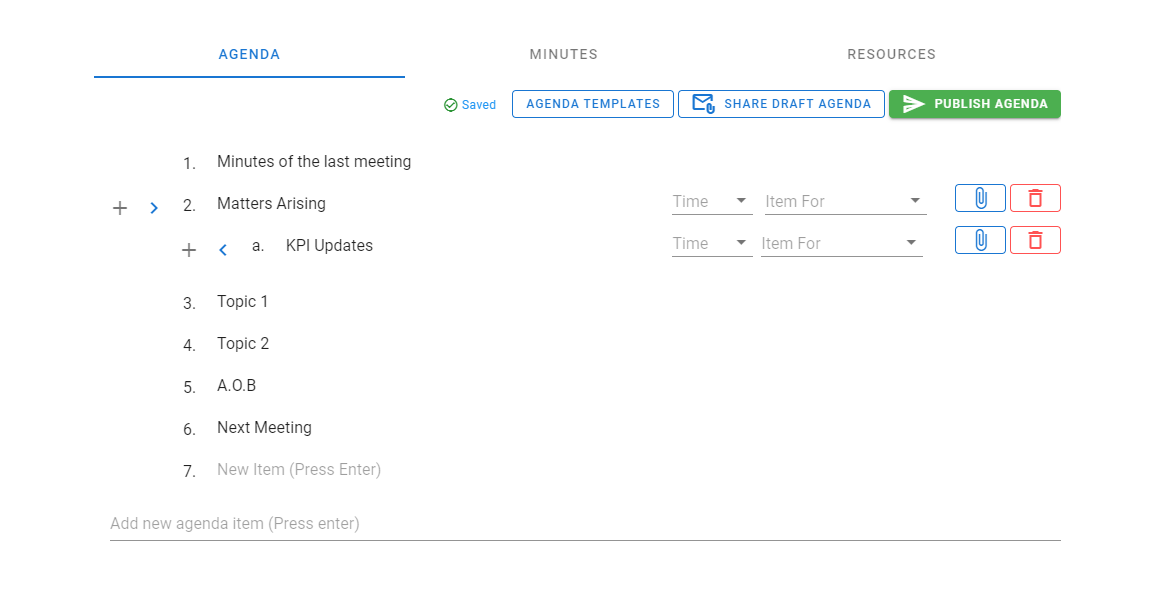Open the Item For dropdown for KPI Updates
Viewport: 1157px width, 615px height.
(x=842, y=244)
